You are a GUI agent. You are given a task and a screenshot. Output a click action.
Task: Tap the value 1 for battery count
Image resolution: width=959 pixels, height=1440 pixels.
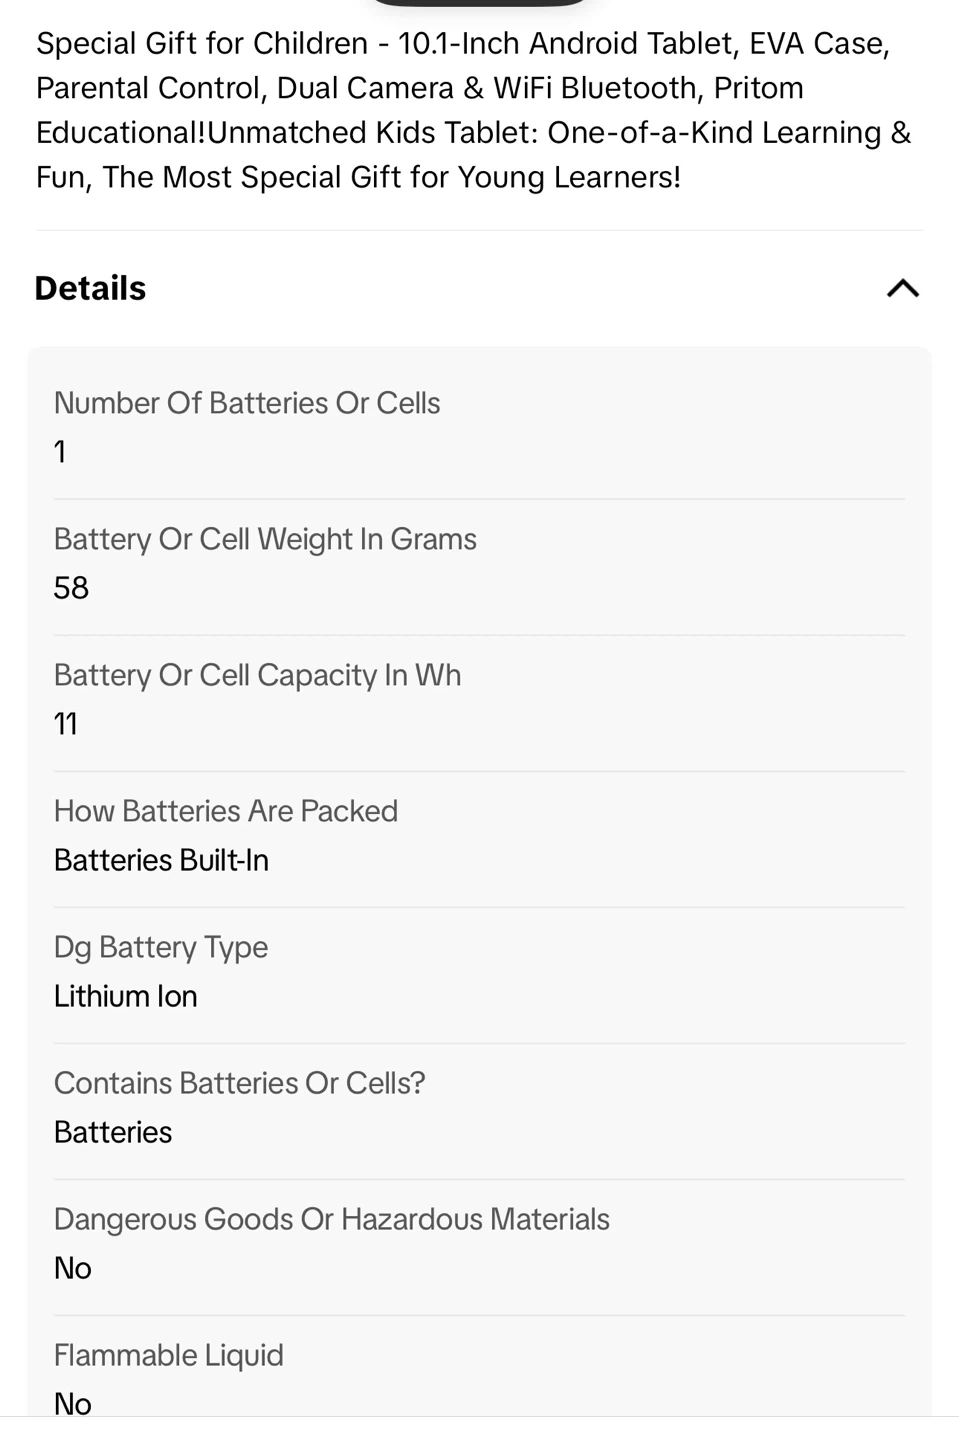coord(60,452)
